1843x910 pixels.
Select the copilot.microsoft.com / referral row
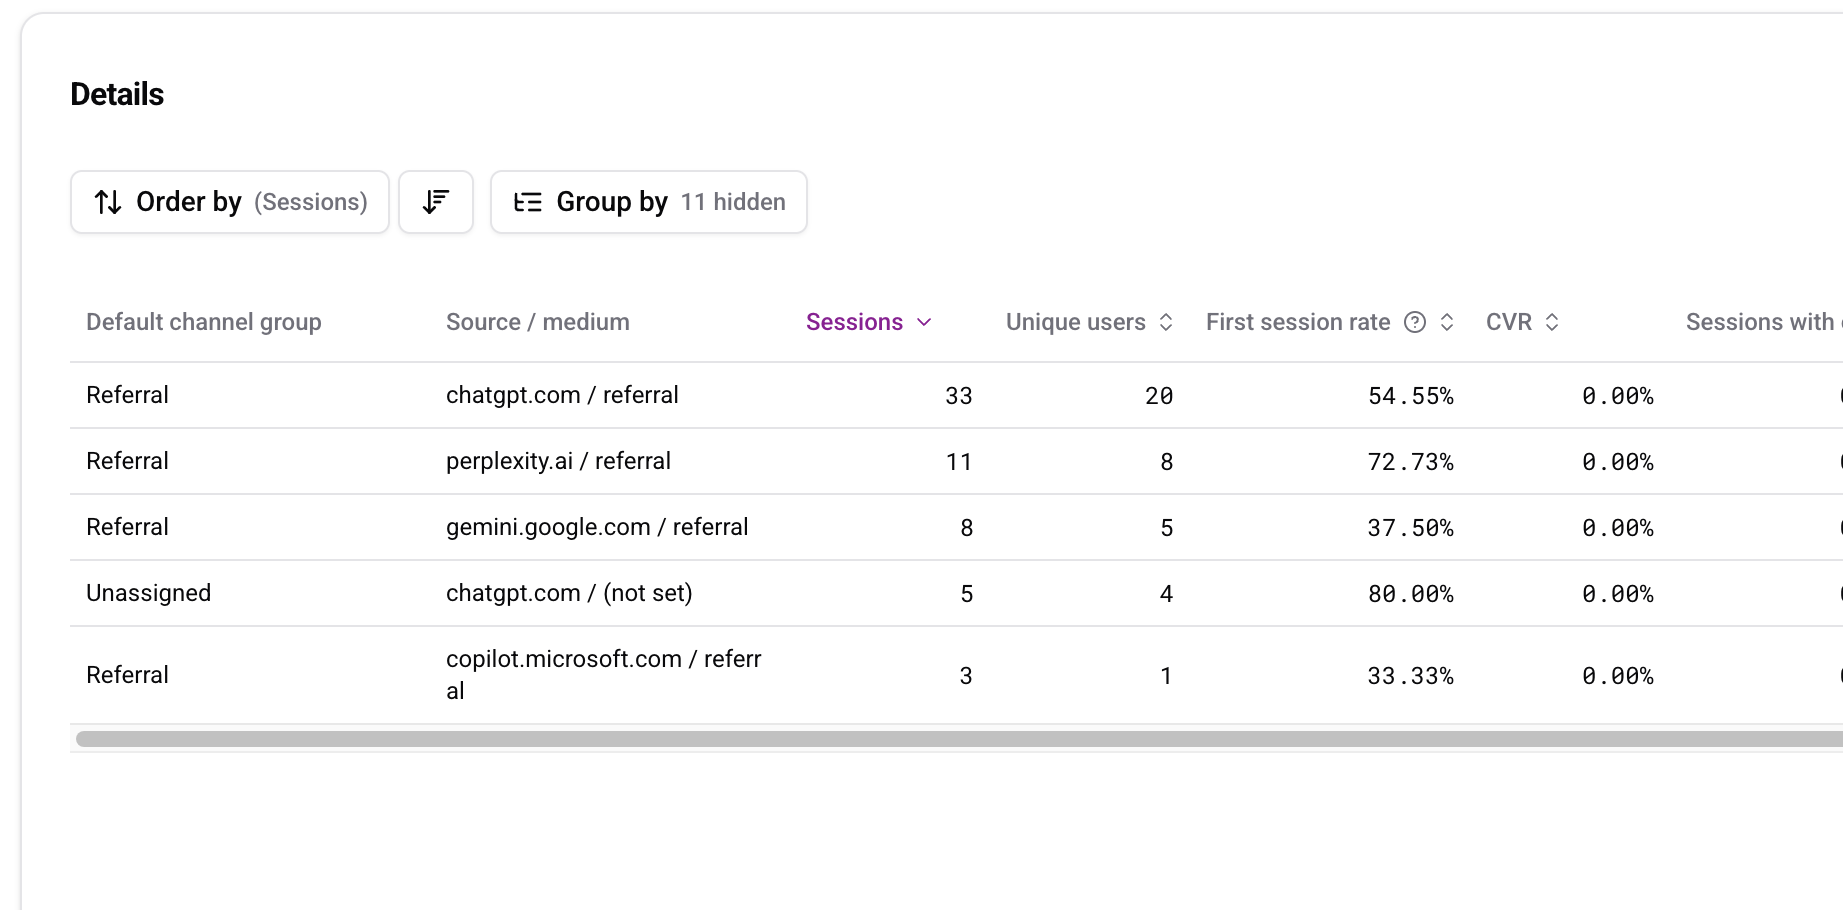pos(956,675)
